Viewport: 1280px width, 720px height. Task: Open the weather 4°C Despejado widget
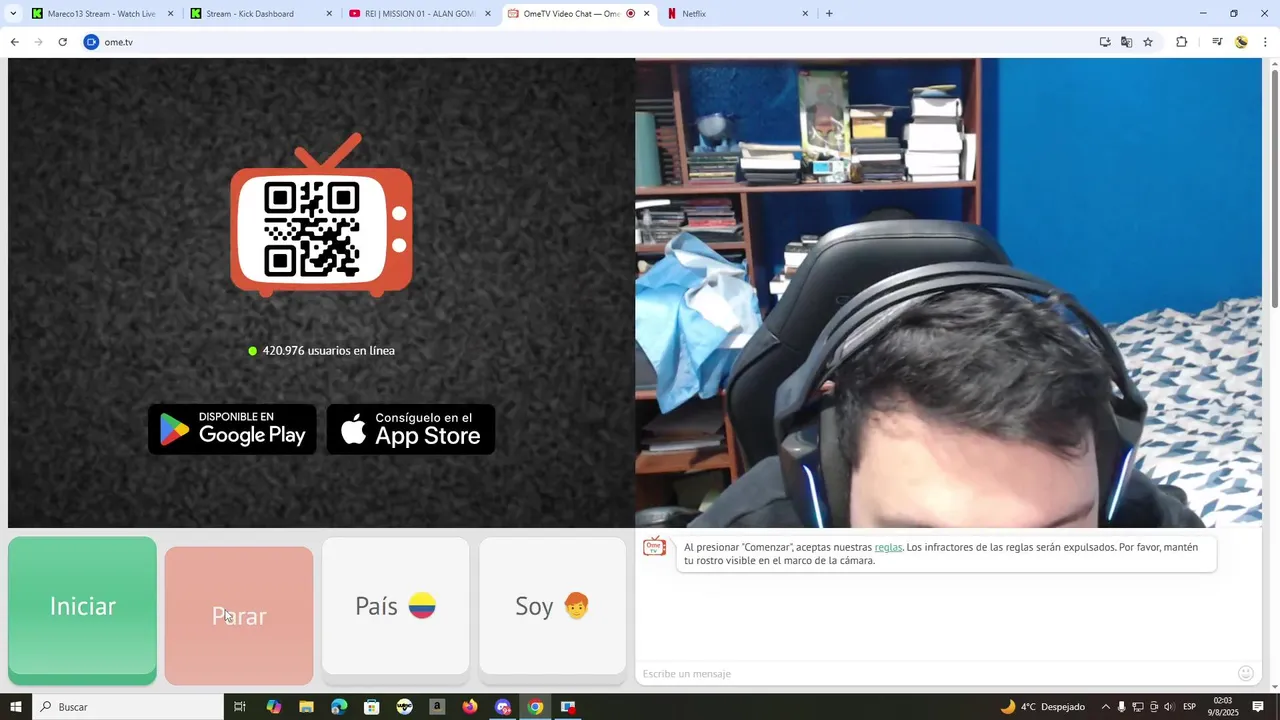pyautogui.click(x=1042, y=707)
